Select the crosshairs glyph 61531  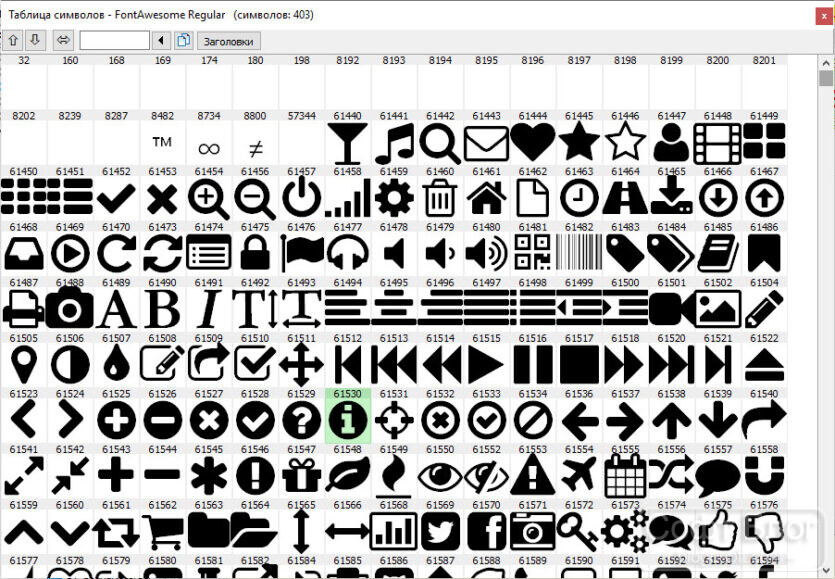[394, 420]
